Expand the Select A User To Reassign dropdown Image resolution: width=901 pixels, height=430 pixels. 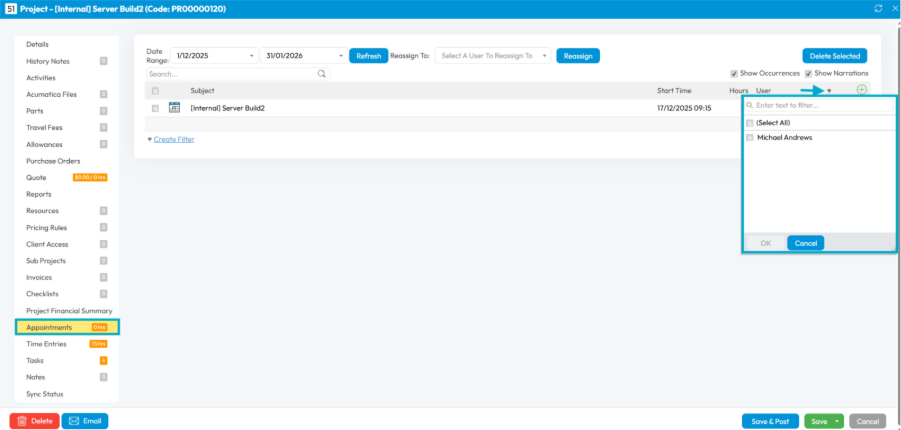click(x=544, y=56)
